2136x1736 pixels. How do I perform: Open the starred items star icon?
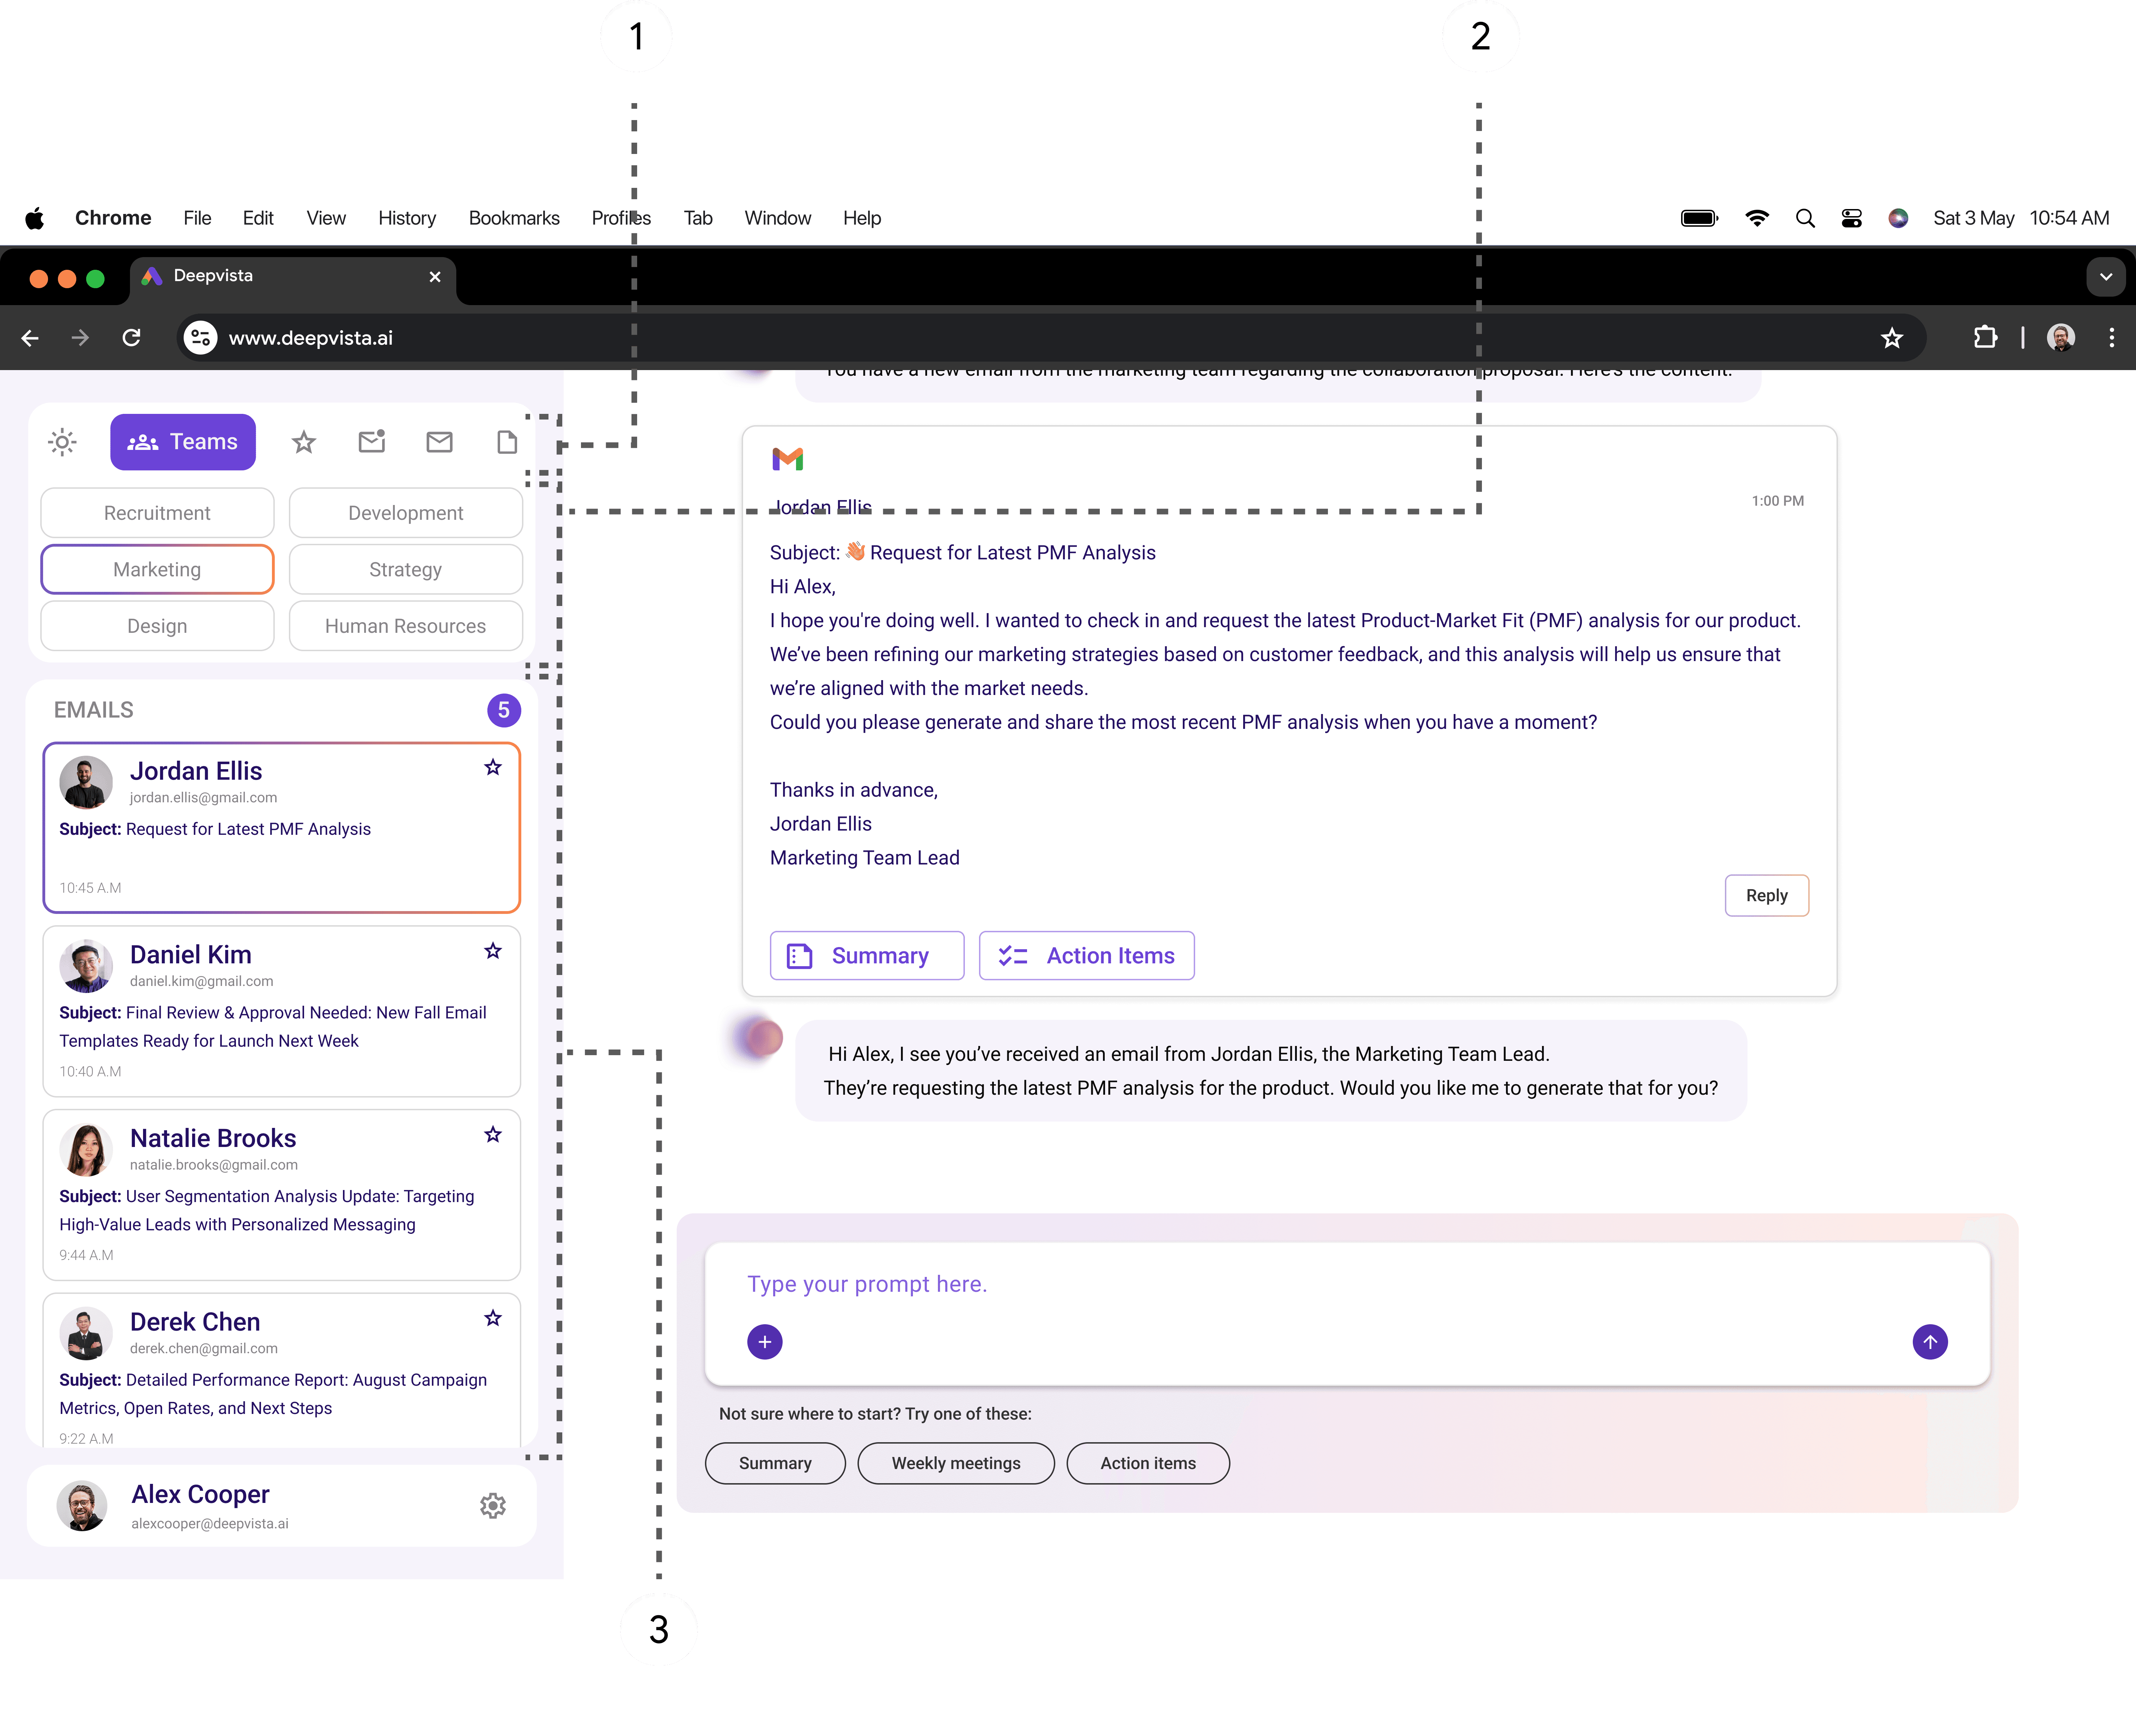click(304, 442)
